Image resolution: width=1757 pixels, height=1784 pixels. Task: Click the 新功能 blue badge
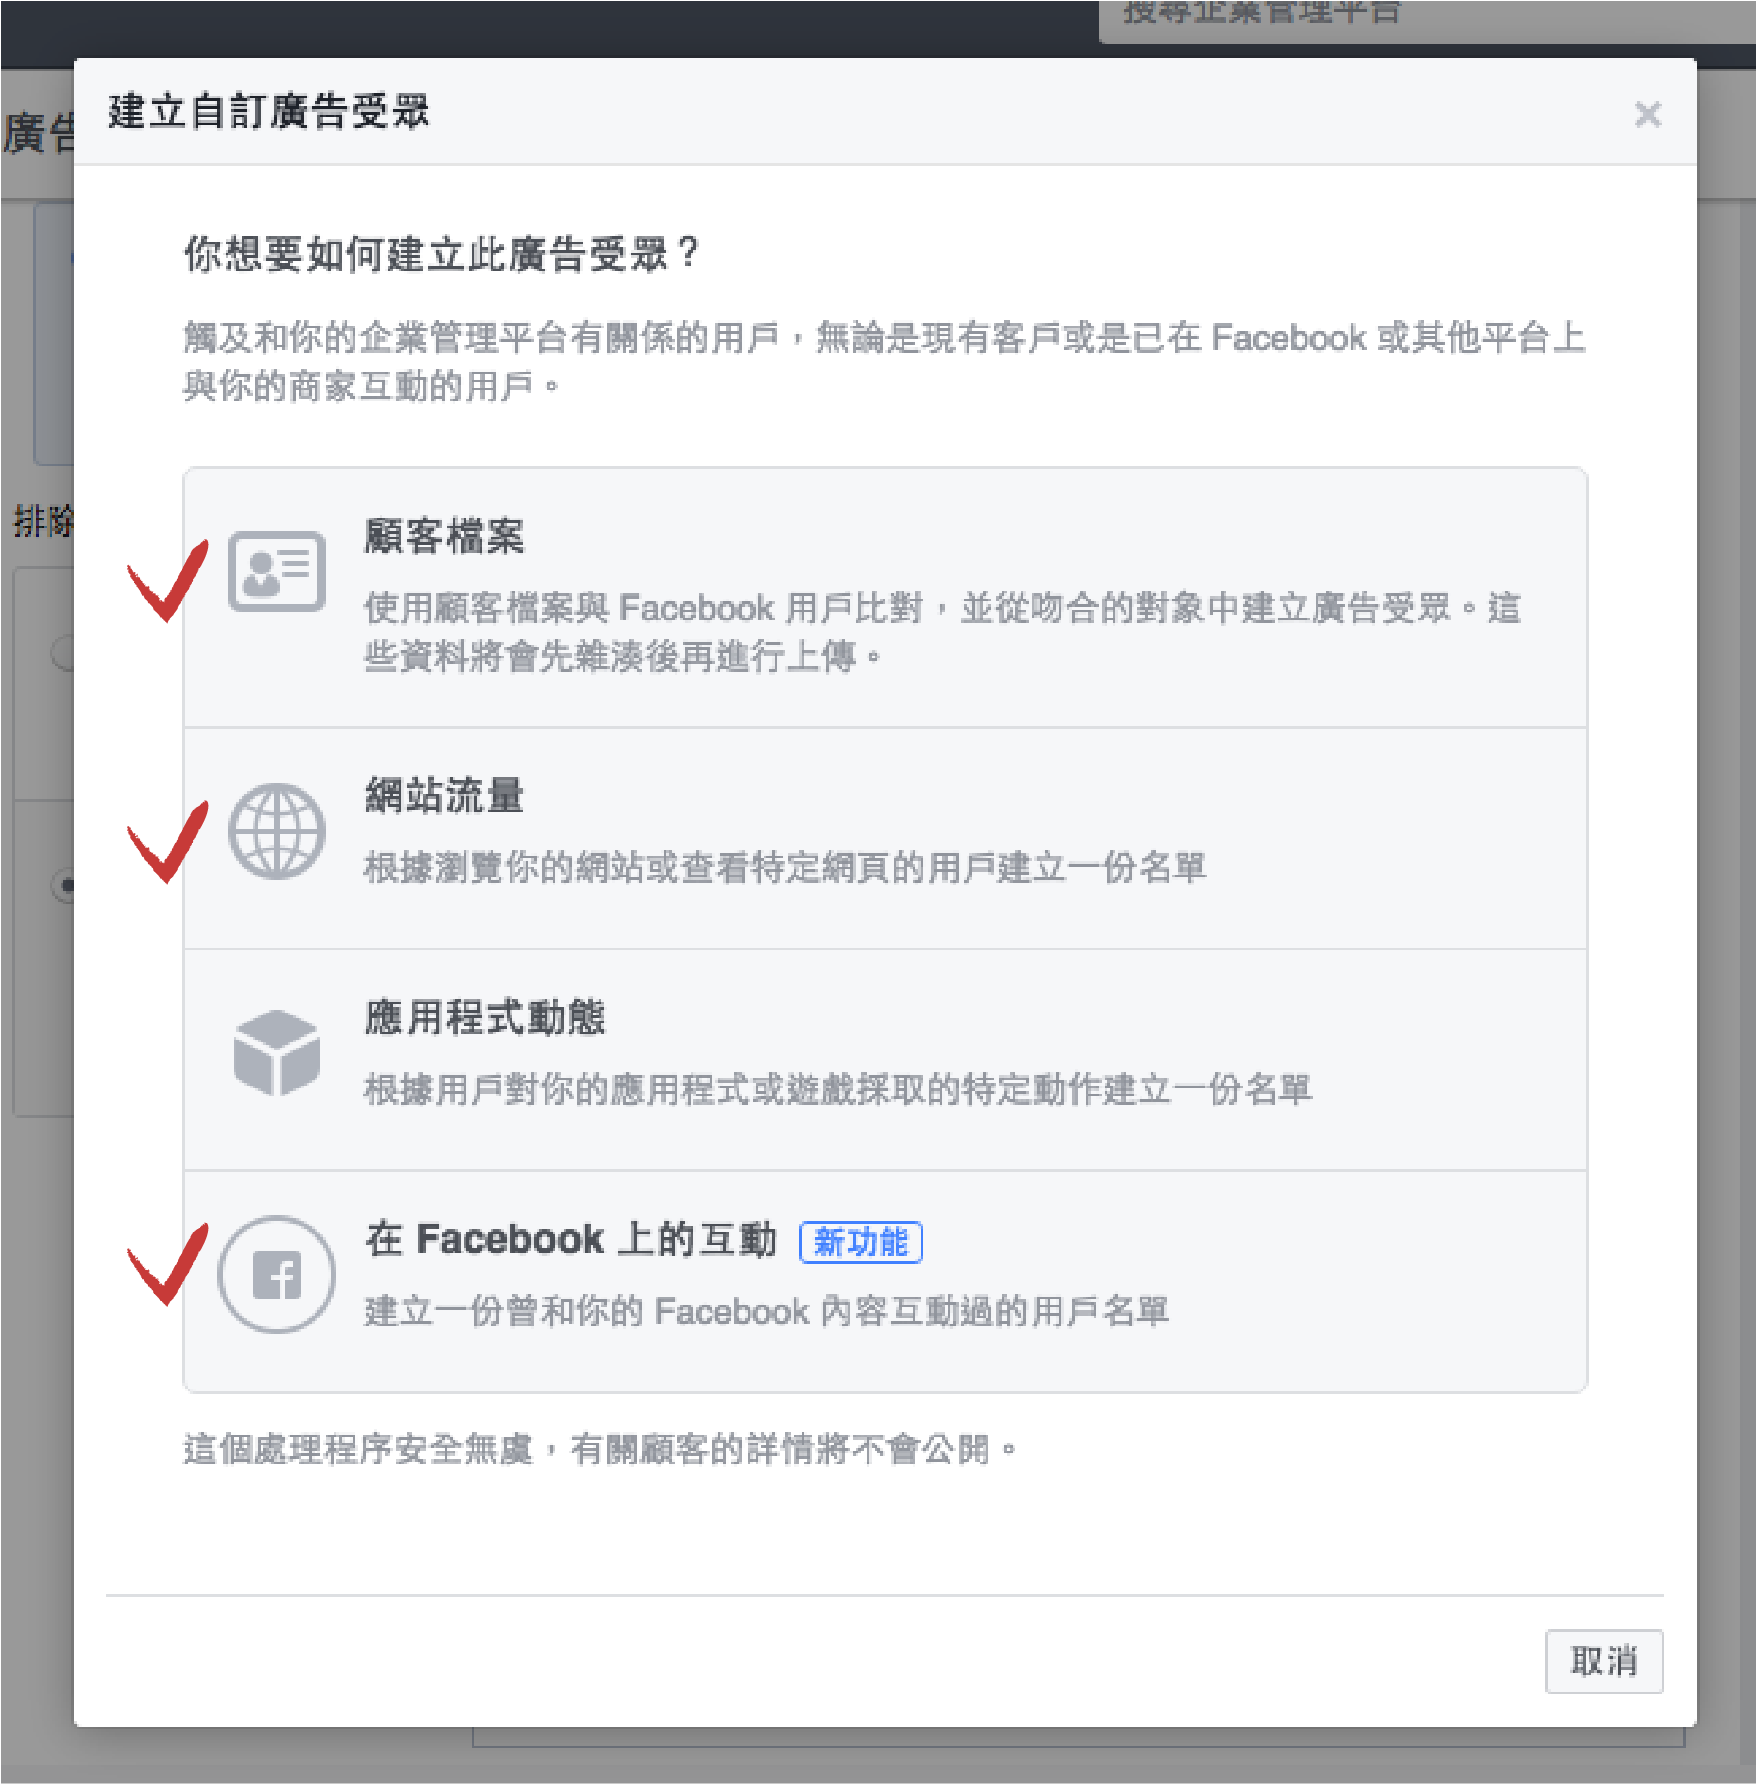861,1241
